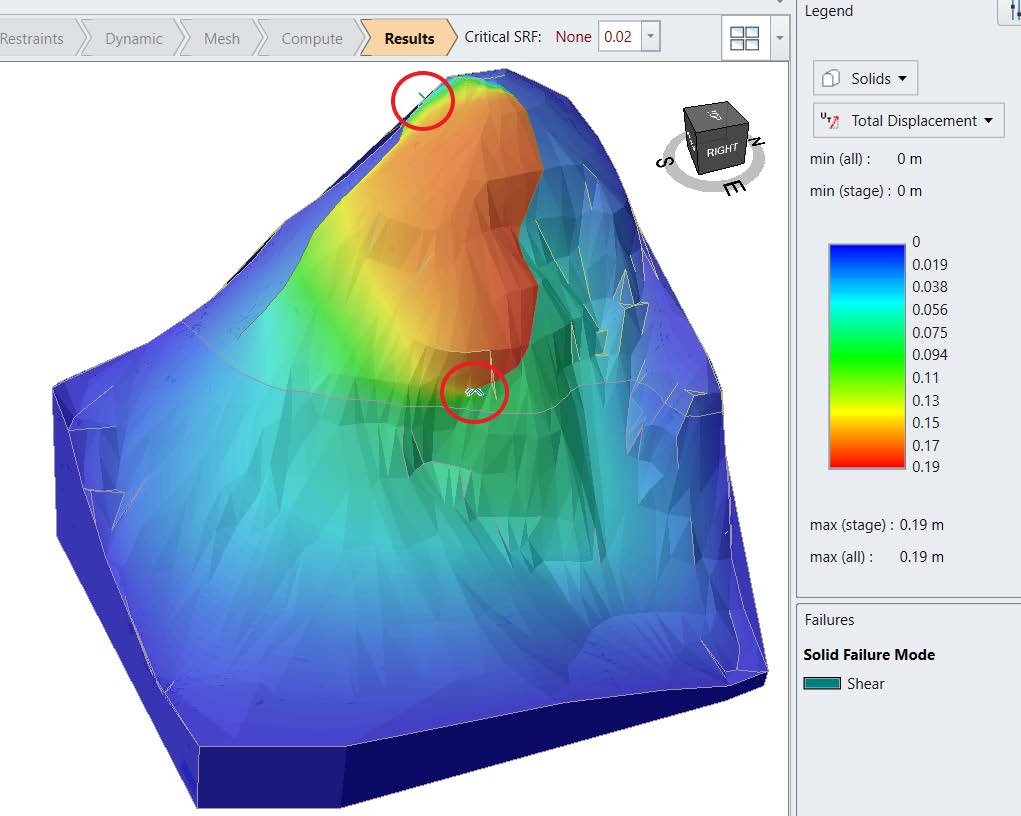Expand the viewport layout dropdown arrow
The height and width of the screenshot is (816, 1021).
tap(779, 39)
